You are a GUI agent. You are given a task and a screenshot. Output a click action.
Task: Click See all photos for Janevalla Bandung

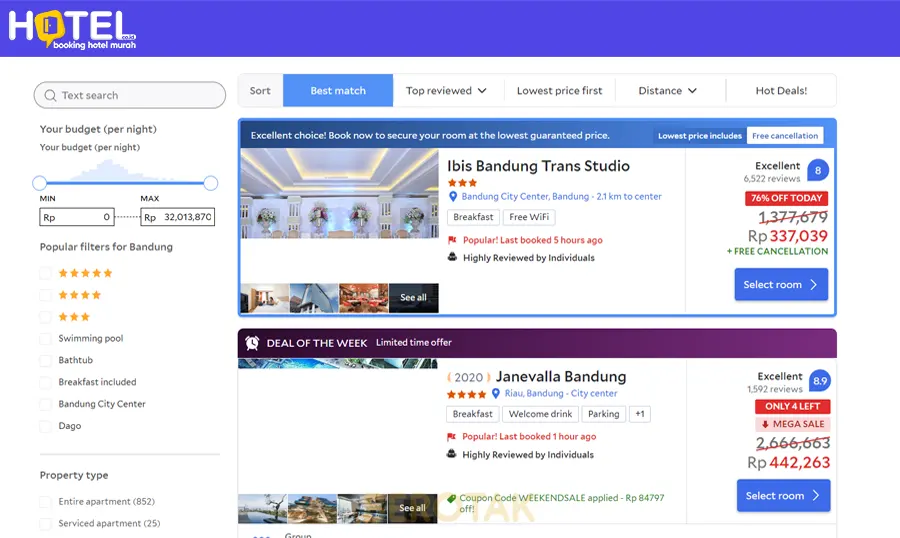click(412, 508)
